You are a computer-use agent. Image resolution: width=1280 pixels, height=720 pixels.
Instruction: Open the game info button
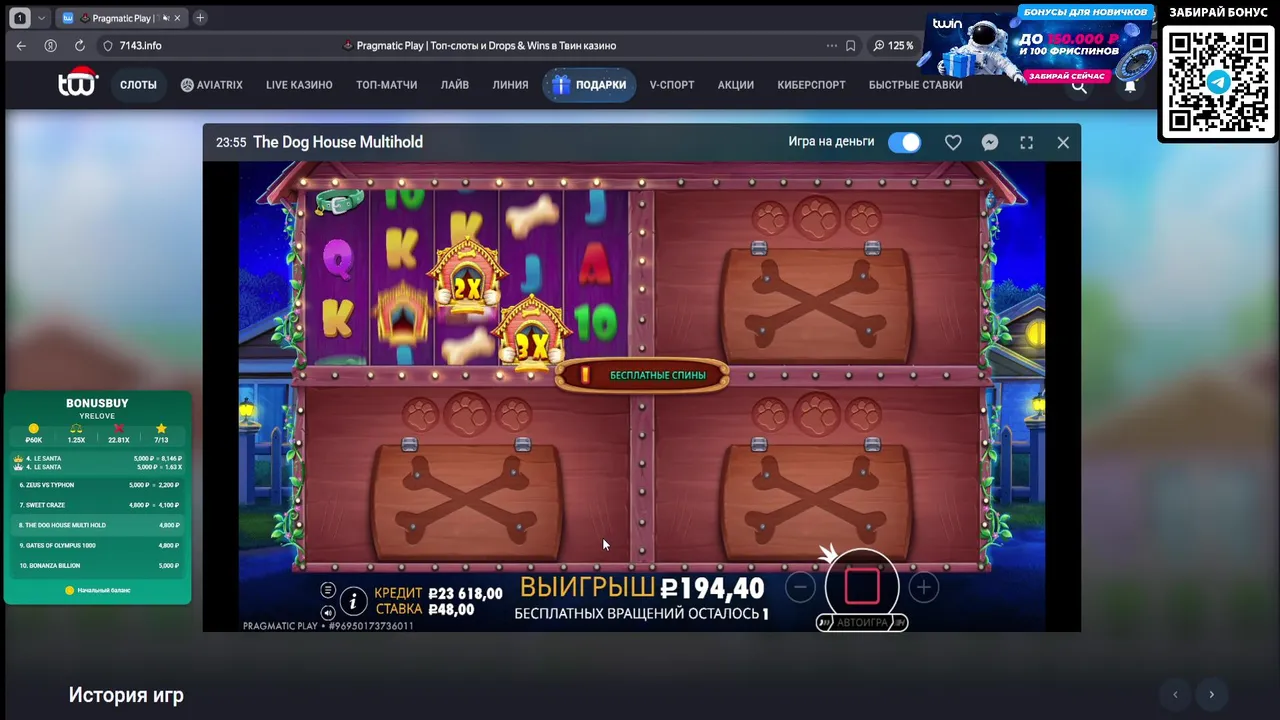[x=353, y=601]
